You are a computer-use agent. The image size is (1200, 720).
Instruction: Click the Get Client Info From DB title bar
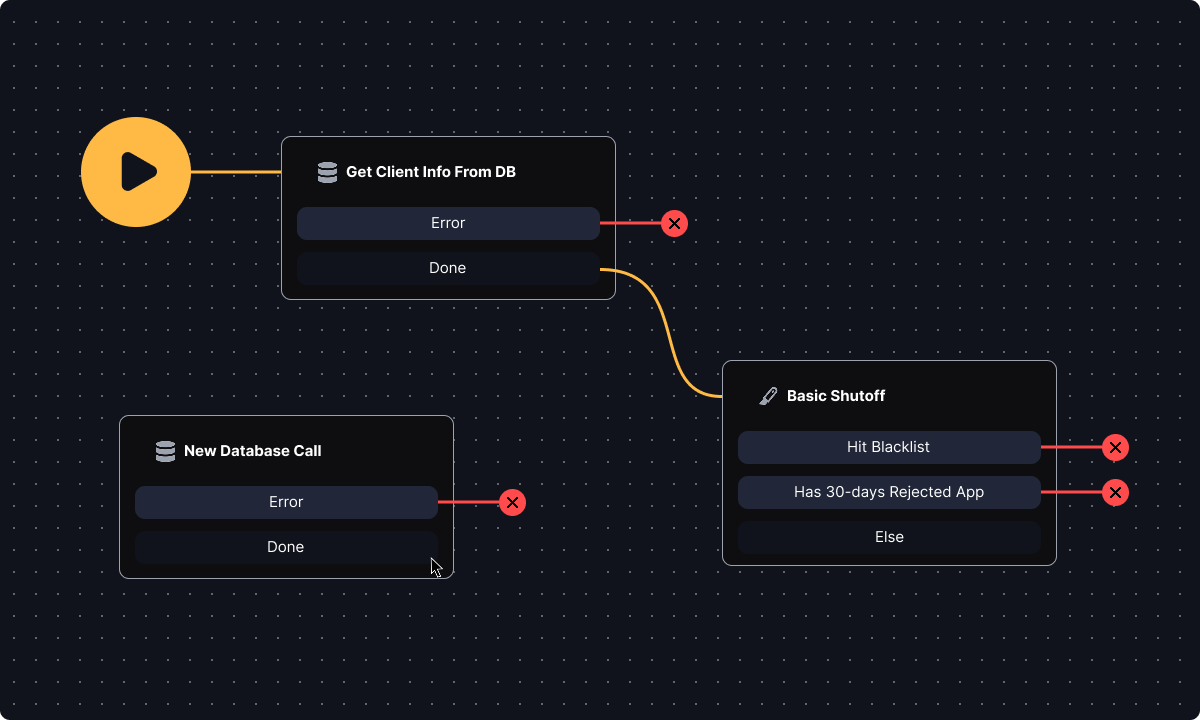(x=430, y=172)
